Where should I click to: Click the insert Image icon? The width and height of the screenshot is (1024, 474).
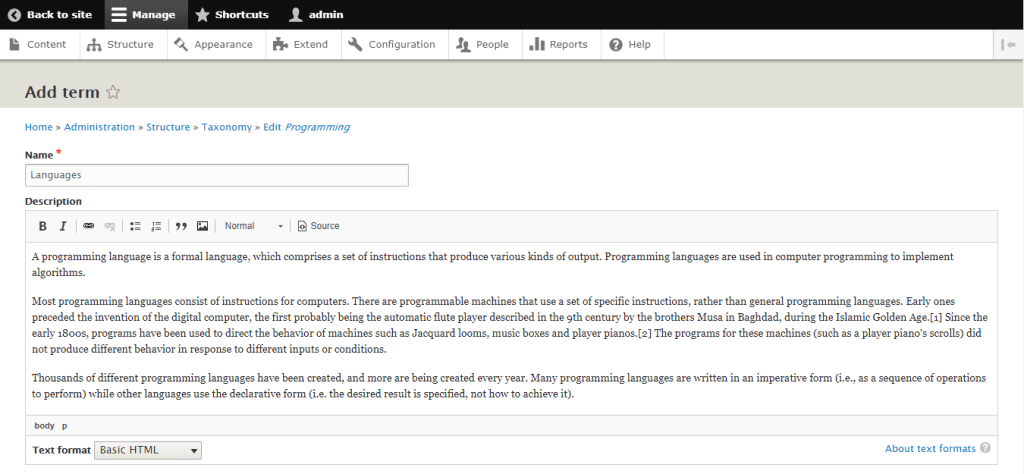[x=202, y=226]
